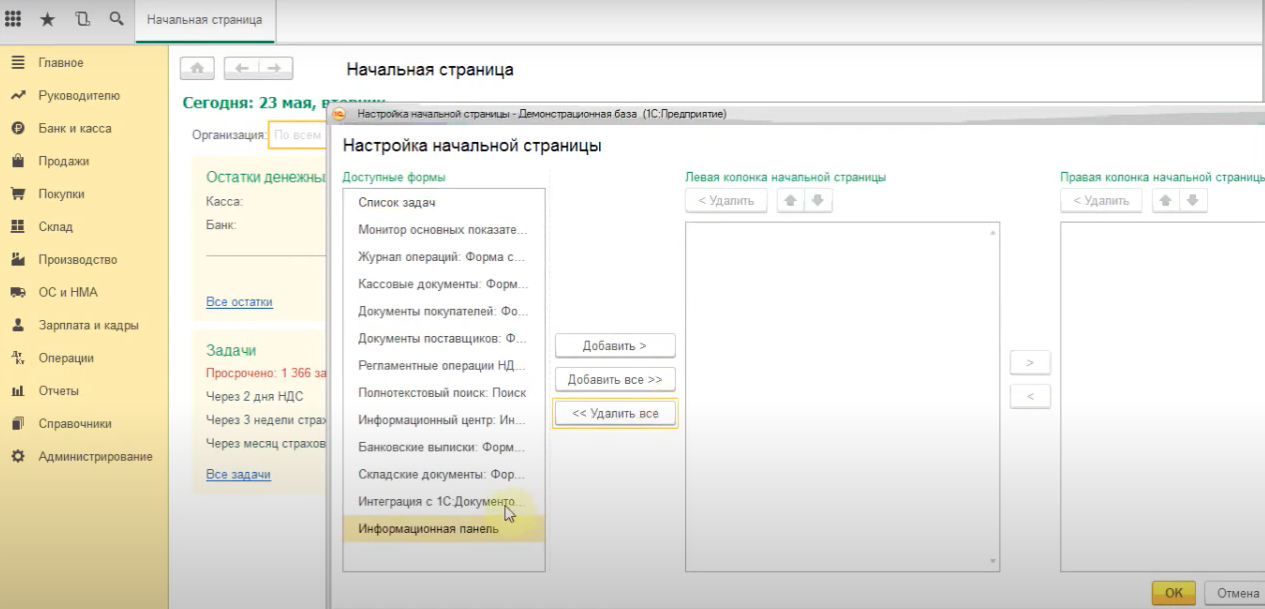Select Монитор основных показателей form
The image size is (1265, 609).
click(444, 229)
